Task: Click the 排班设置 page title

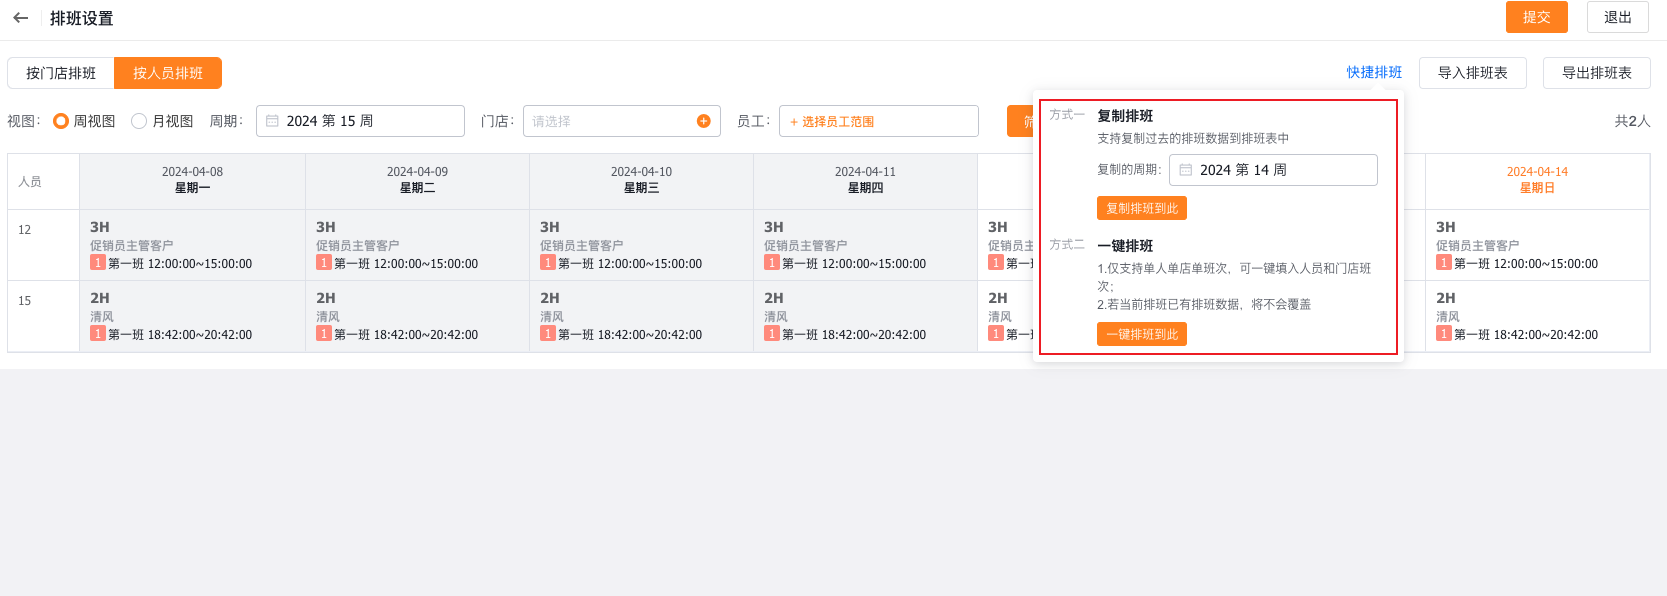Action: point(82,18)
